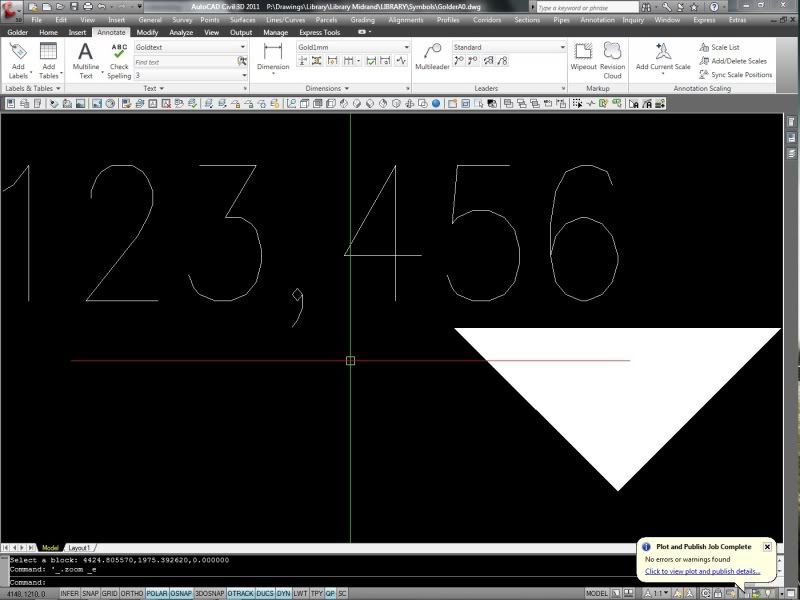
Task: Click the rightmost icon of lower toolbar
Action: coord(660,104)
